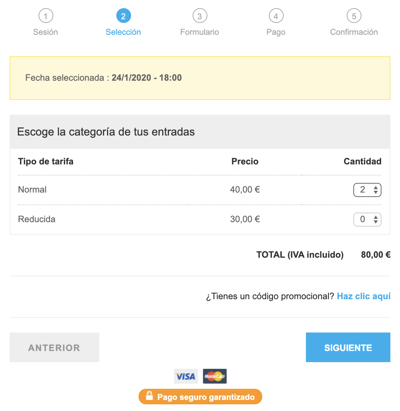This screenshot has height=411, width=400.
Task: Click the step 3 Formulario circle icon
Action: (x=200, y=16)
